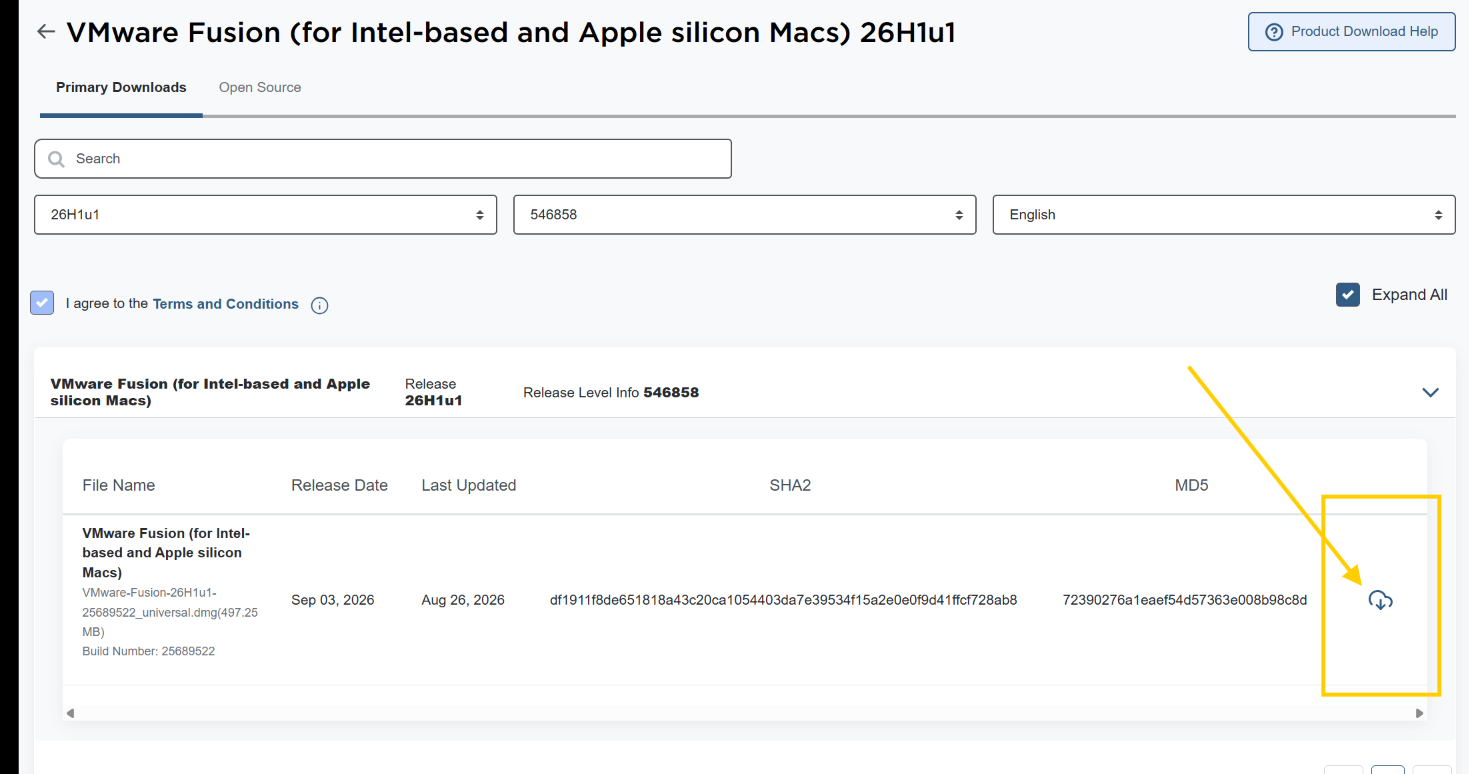The height and width of the screenshot is (774, 1469).
Task: Click the File Name column header
Action: click(119, 485)
